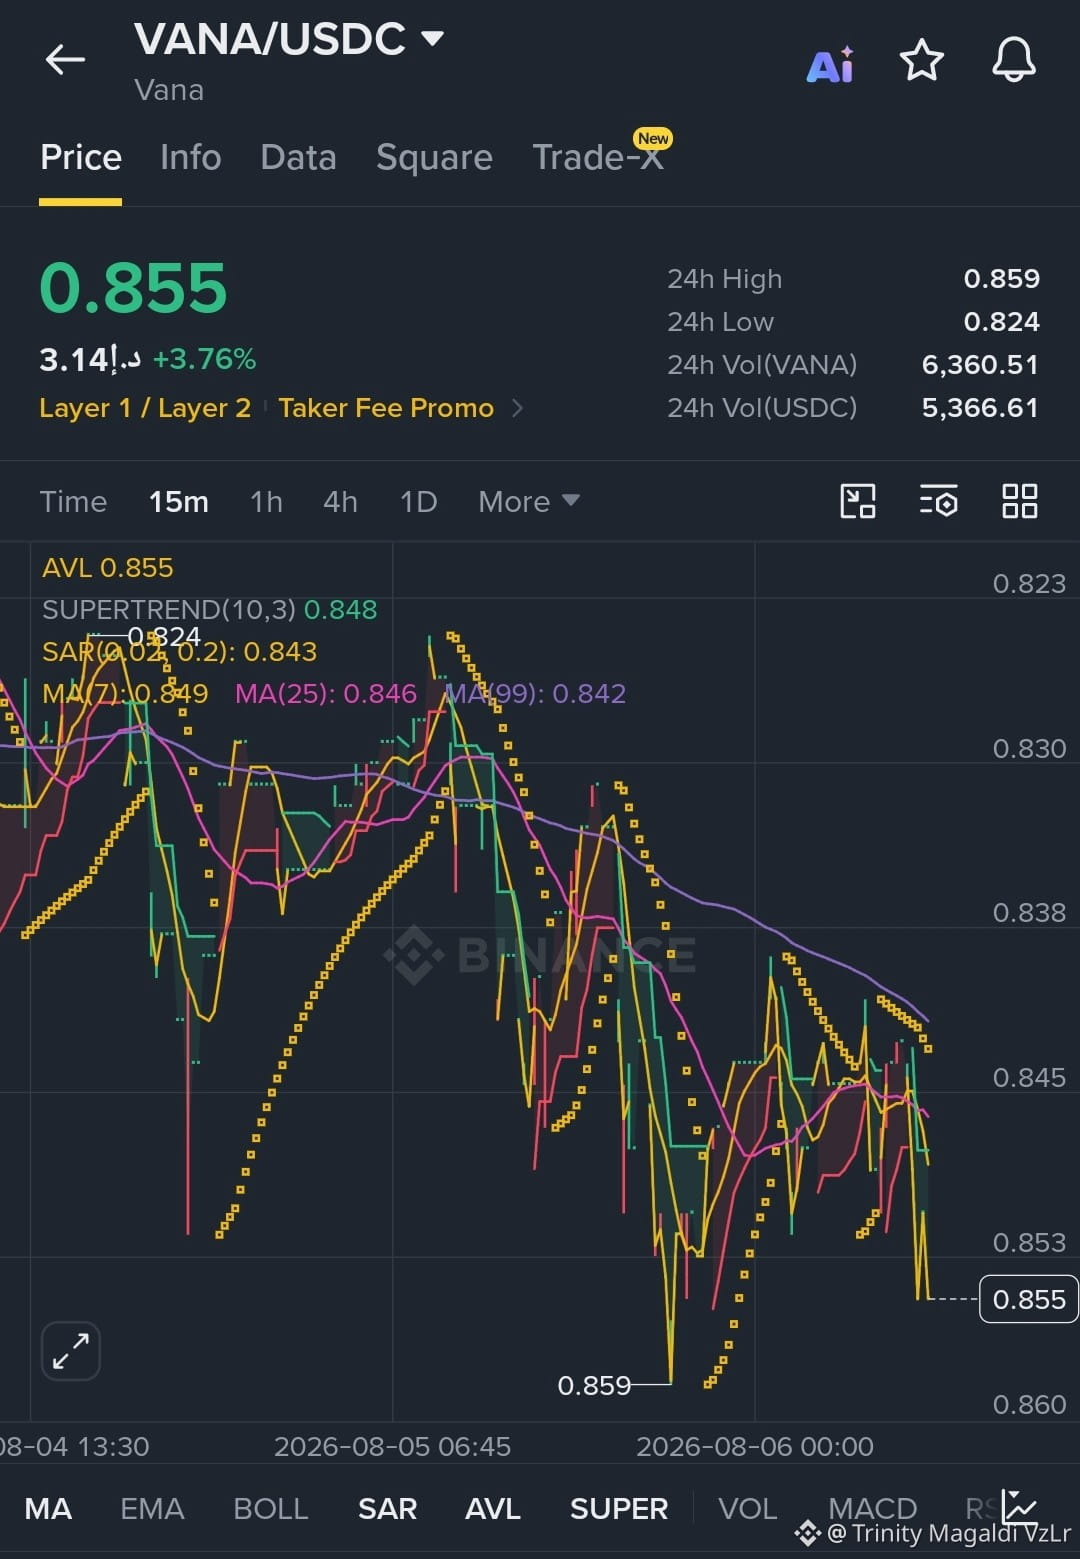Screen dimensions: 1080x1559
Task: Toggle the SUPER indicator
Action: (619, 1508)
